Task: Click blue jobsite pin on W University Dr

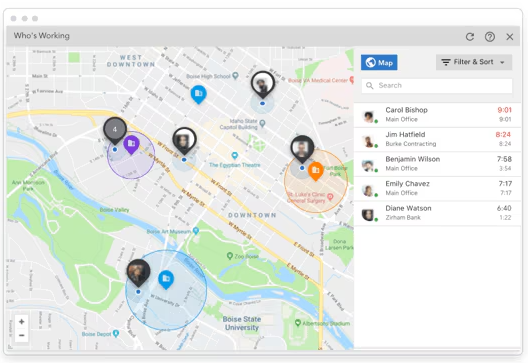Action: (x=166, y=279)
